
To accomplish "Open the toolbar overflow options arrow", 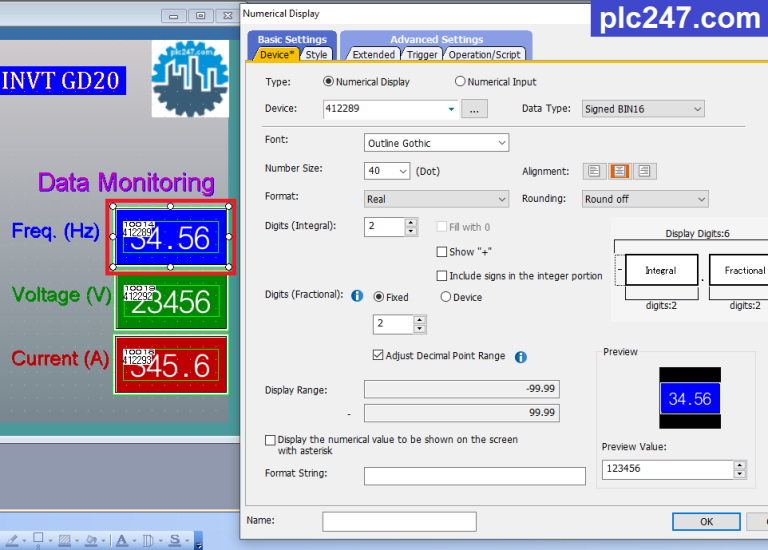I will pyautogui.click(x=198, y=542).
